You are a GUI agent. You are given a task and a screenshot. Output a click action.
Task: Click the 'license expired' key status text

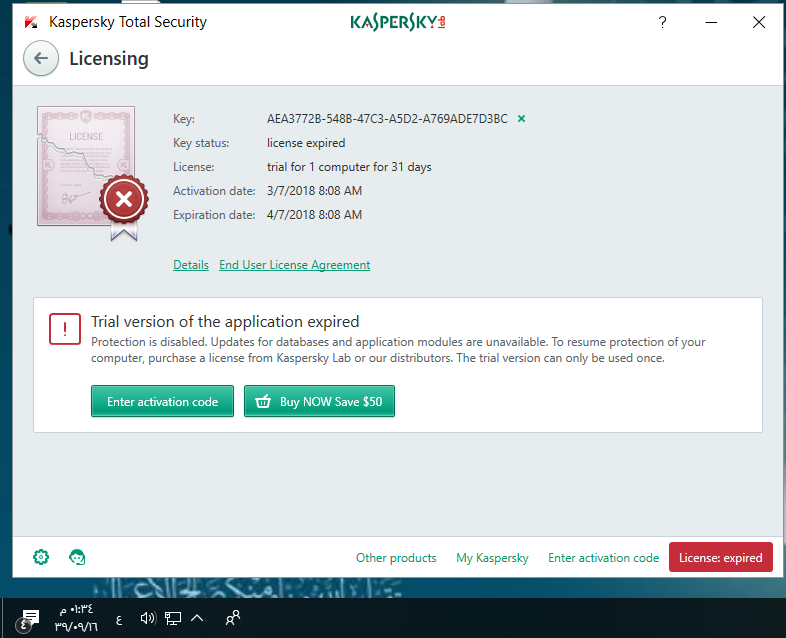306,143
